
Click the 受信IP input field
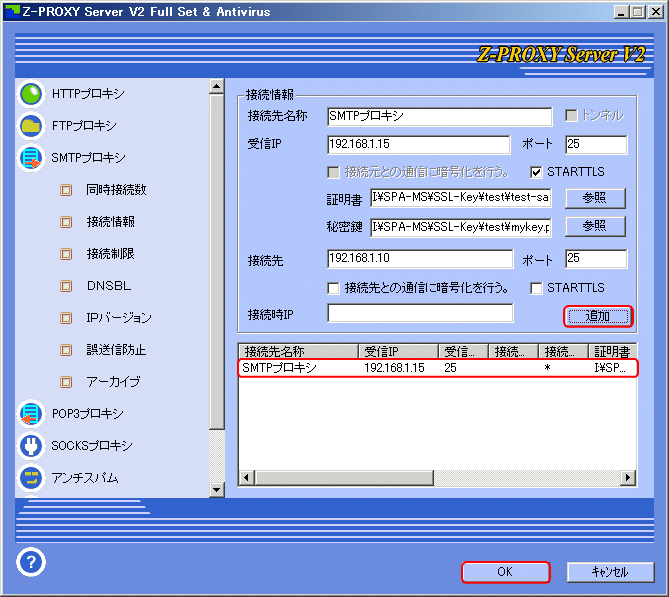coord(419,144)
